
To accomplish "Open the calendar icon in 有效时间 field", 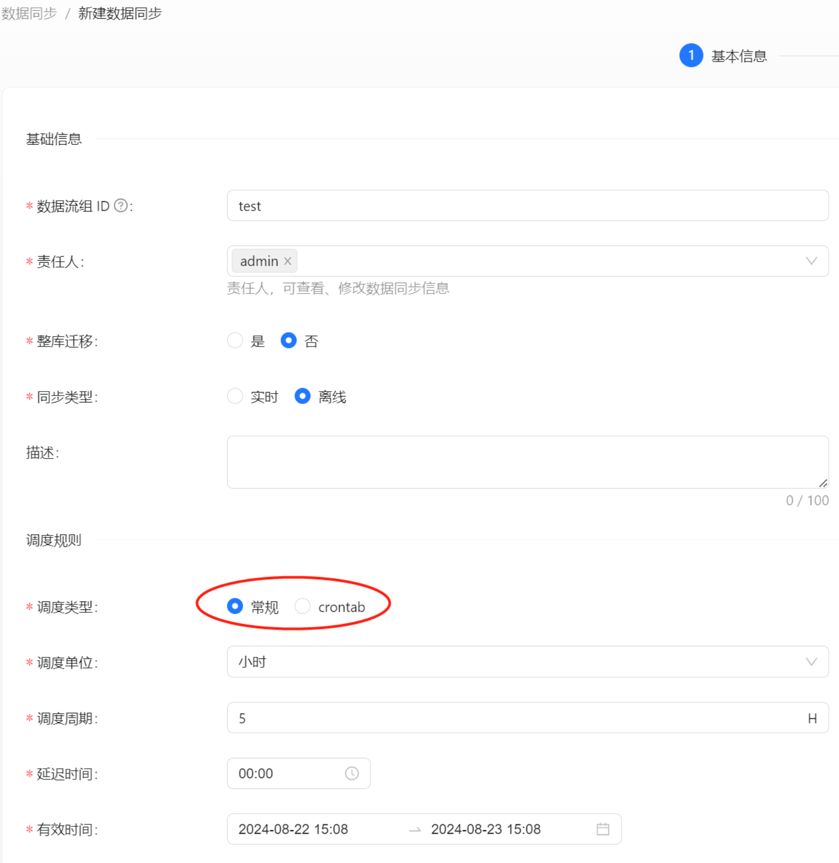I will pos(603,829).
